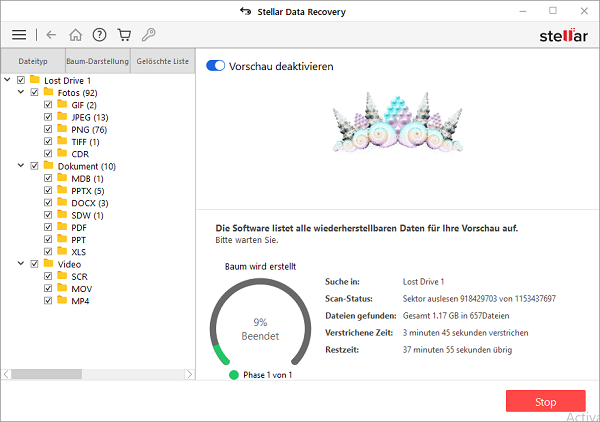
Task: Select the MDB (1) tree label
Action: [87, 178]
